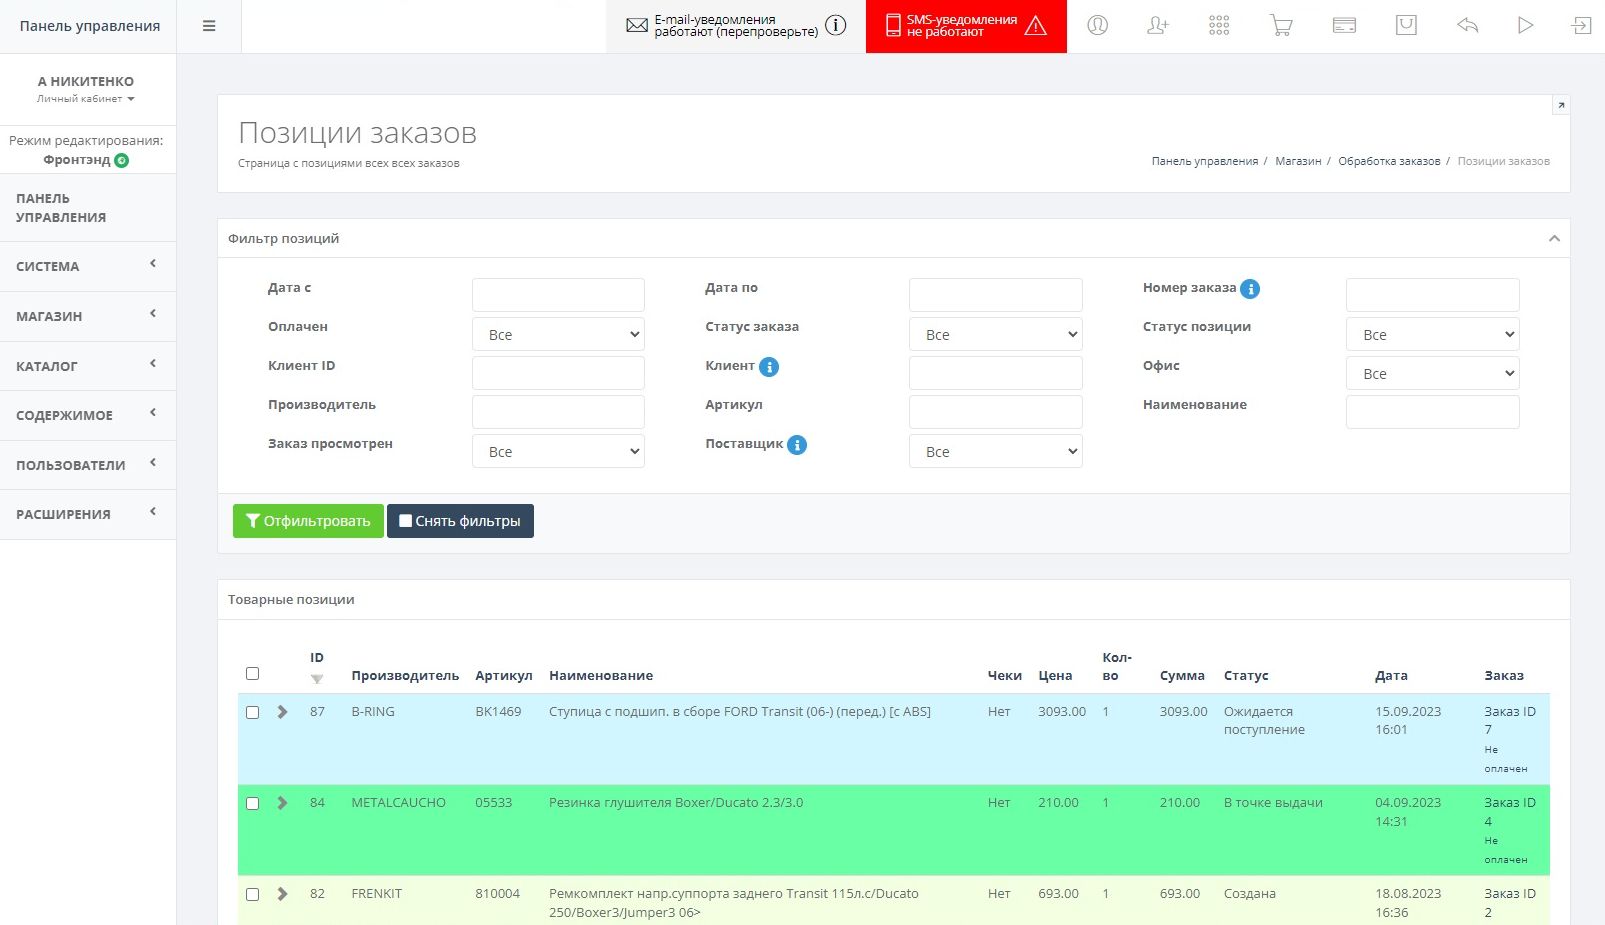The width and height of the screenshot is (1605, 925).
Task: Click the green Отфильтровать button
Action: 308,521
